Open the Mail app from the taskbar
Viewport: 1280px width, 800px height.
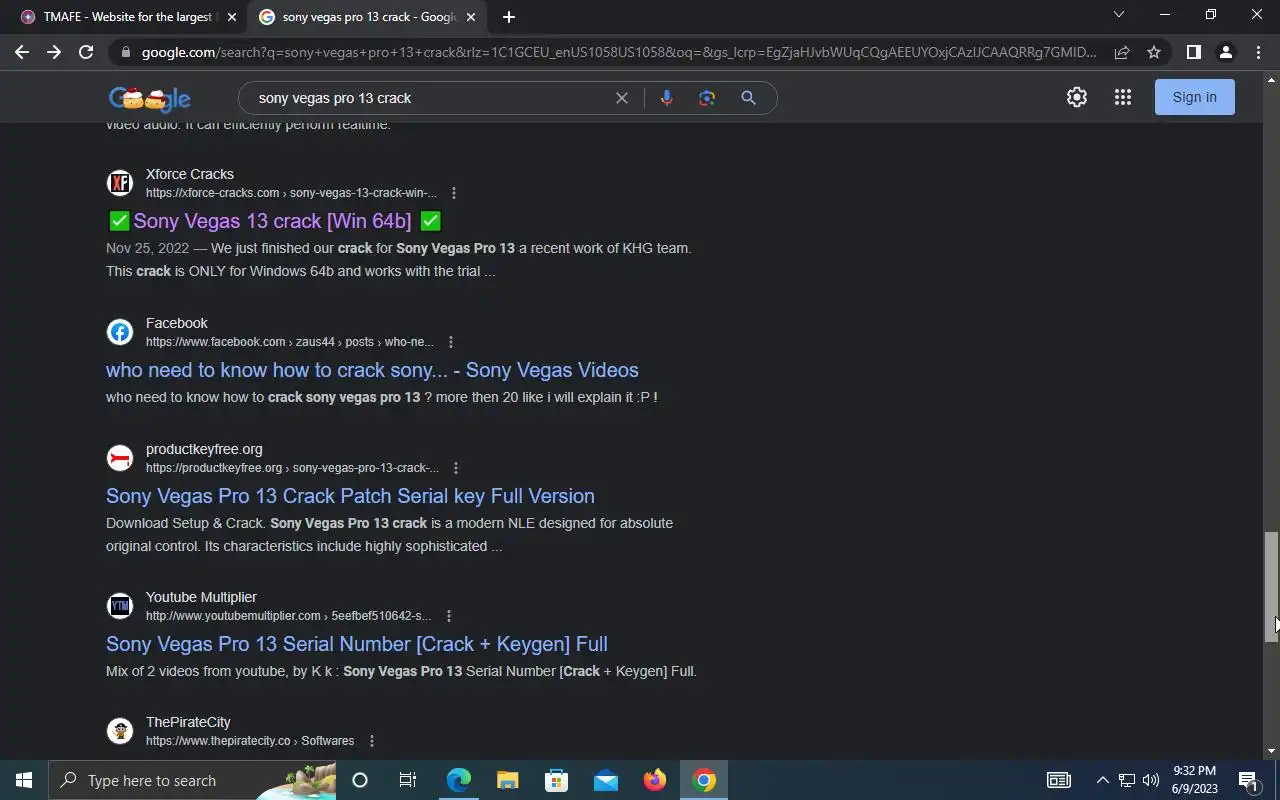click(x=605, y=780)
